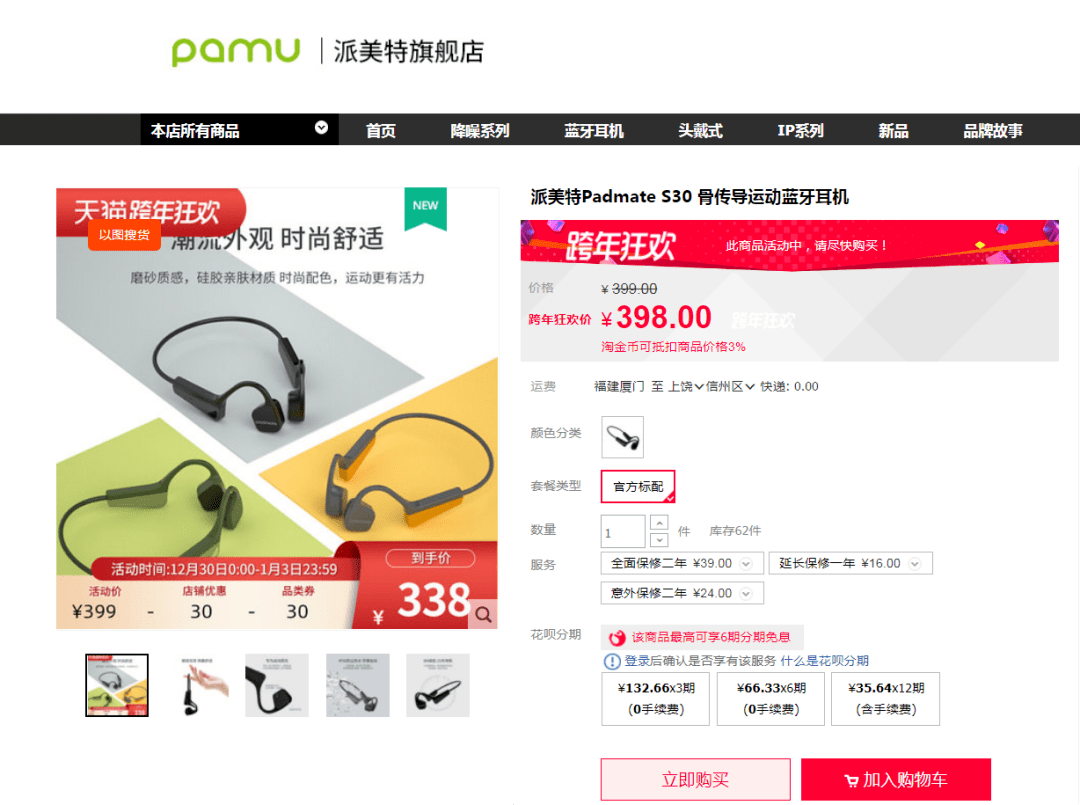Increase quantity with the up arrow
Image resolution: width=1080 pixels, height=805 pixels.
(659, 523)
